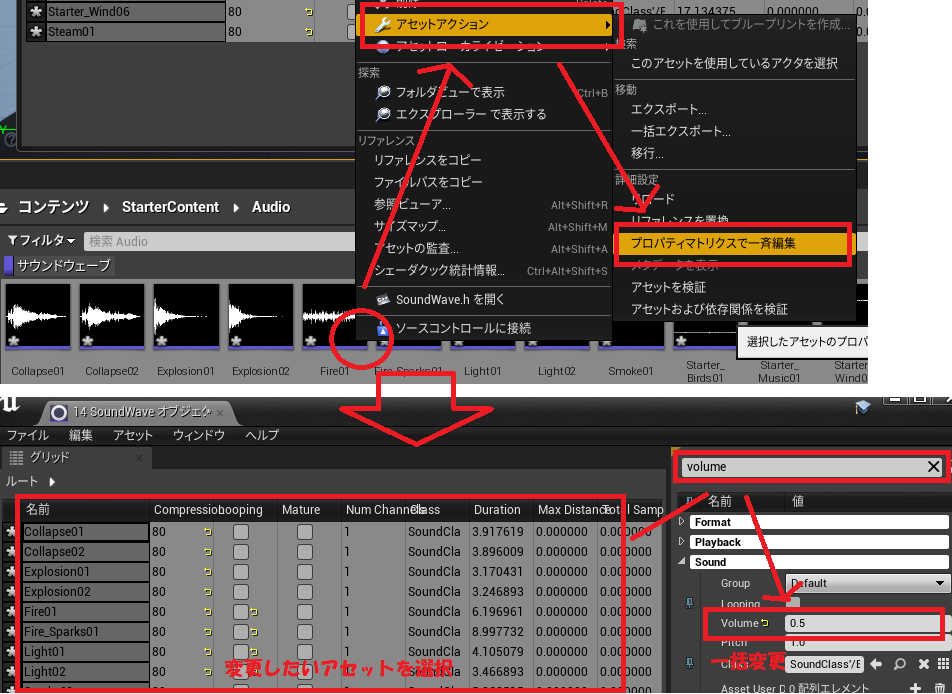Expand the Playback category
Image resolution: width=952 pixels, height=694 pixels.
pos(681,542)
